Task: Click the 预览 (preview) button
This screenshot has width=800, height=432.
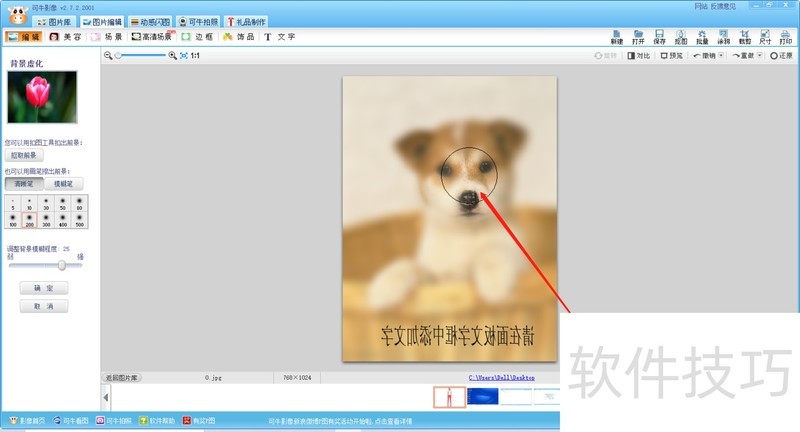Action: click(x=671, y=56)
